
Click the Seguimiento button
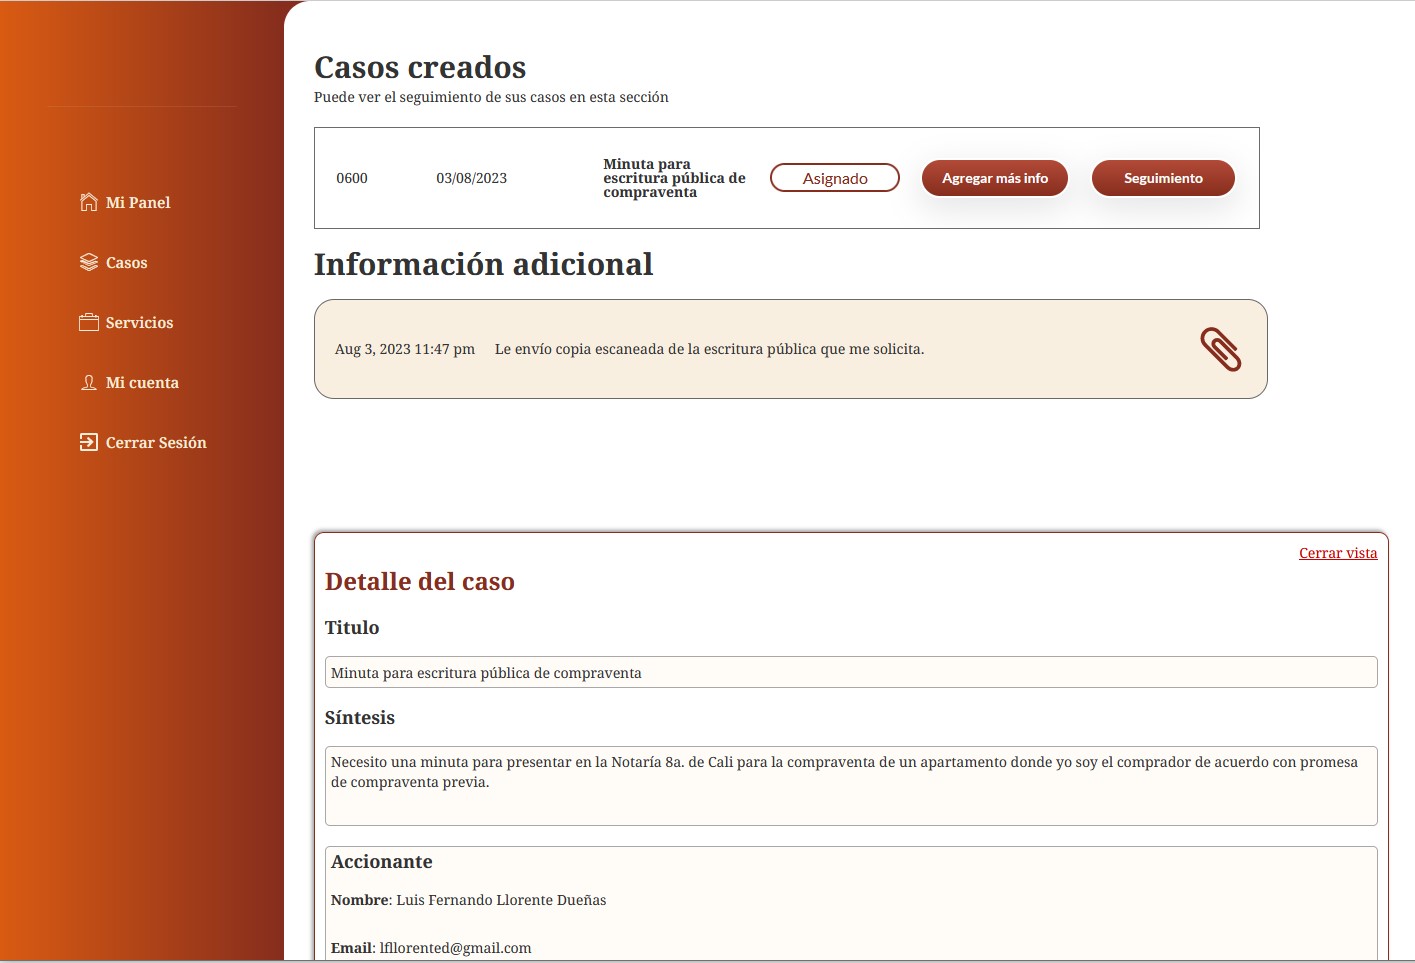[1163, 178]
